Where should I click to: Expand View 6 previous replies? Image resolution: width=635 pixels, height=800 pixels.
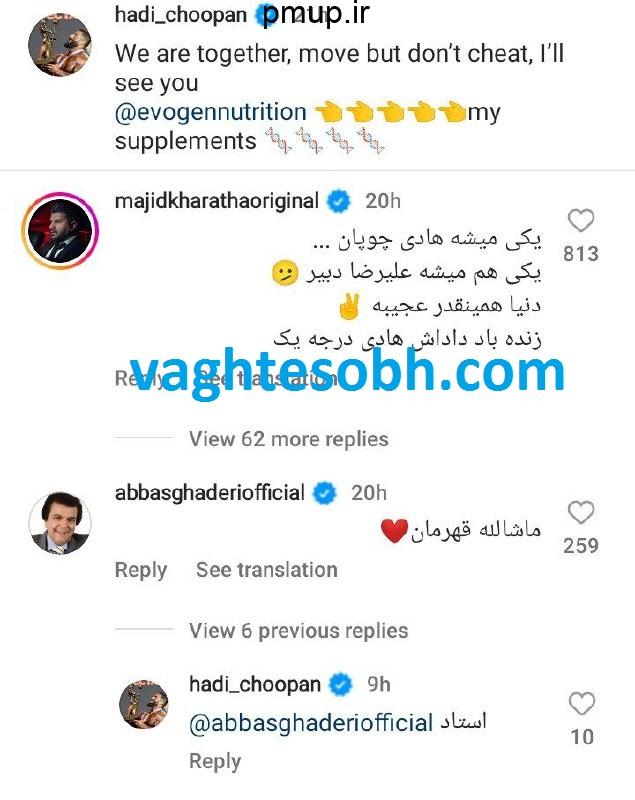[x=298, y=631]
